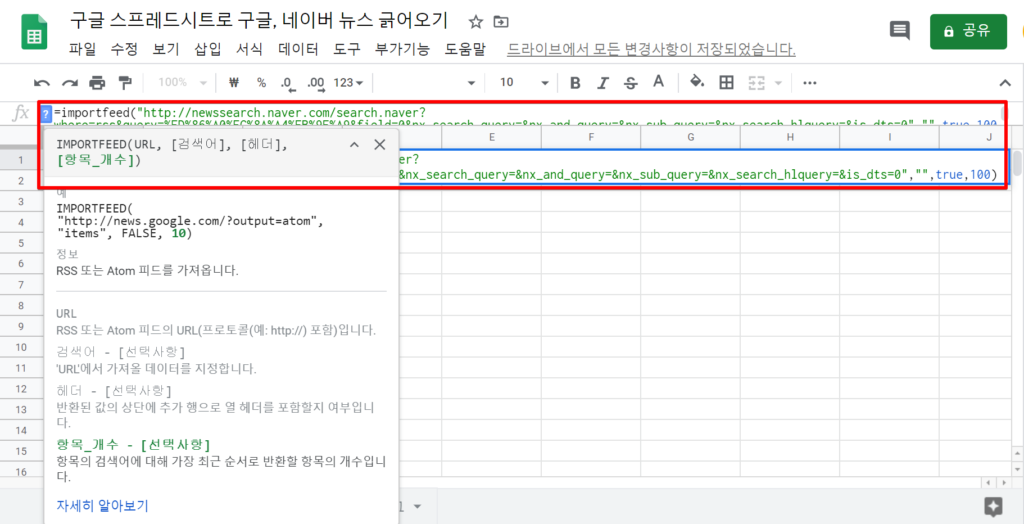Click the green 공유 share button
Screen dimensions: 1024x524
[968, 31]
